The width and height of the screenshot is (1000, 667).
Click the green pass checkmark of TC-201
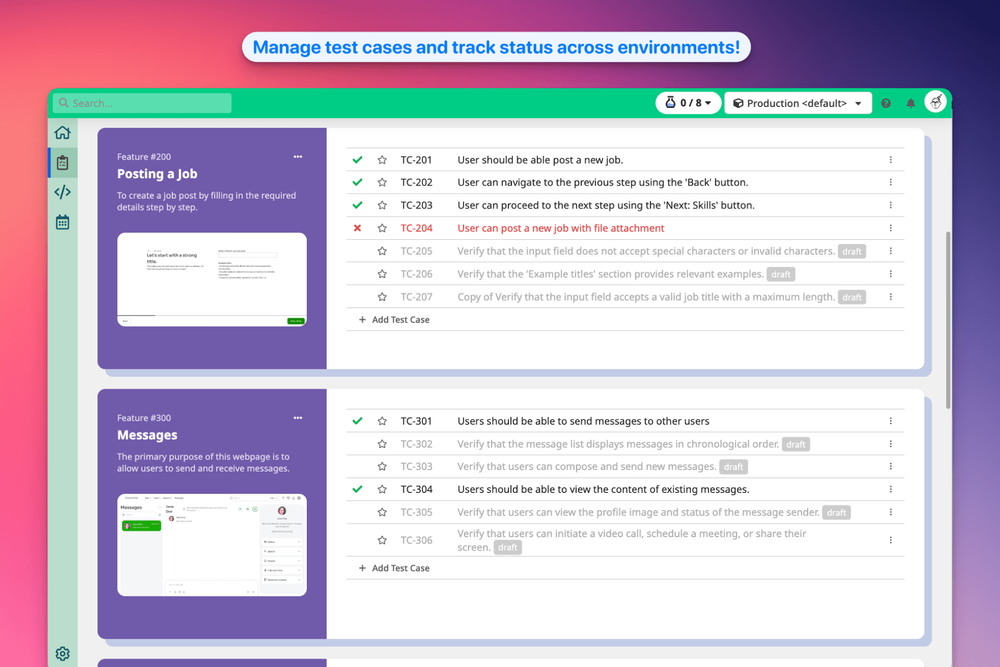(357, 160)
